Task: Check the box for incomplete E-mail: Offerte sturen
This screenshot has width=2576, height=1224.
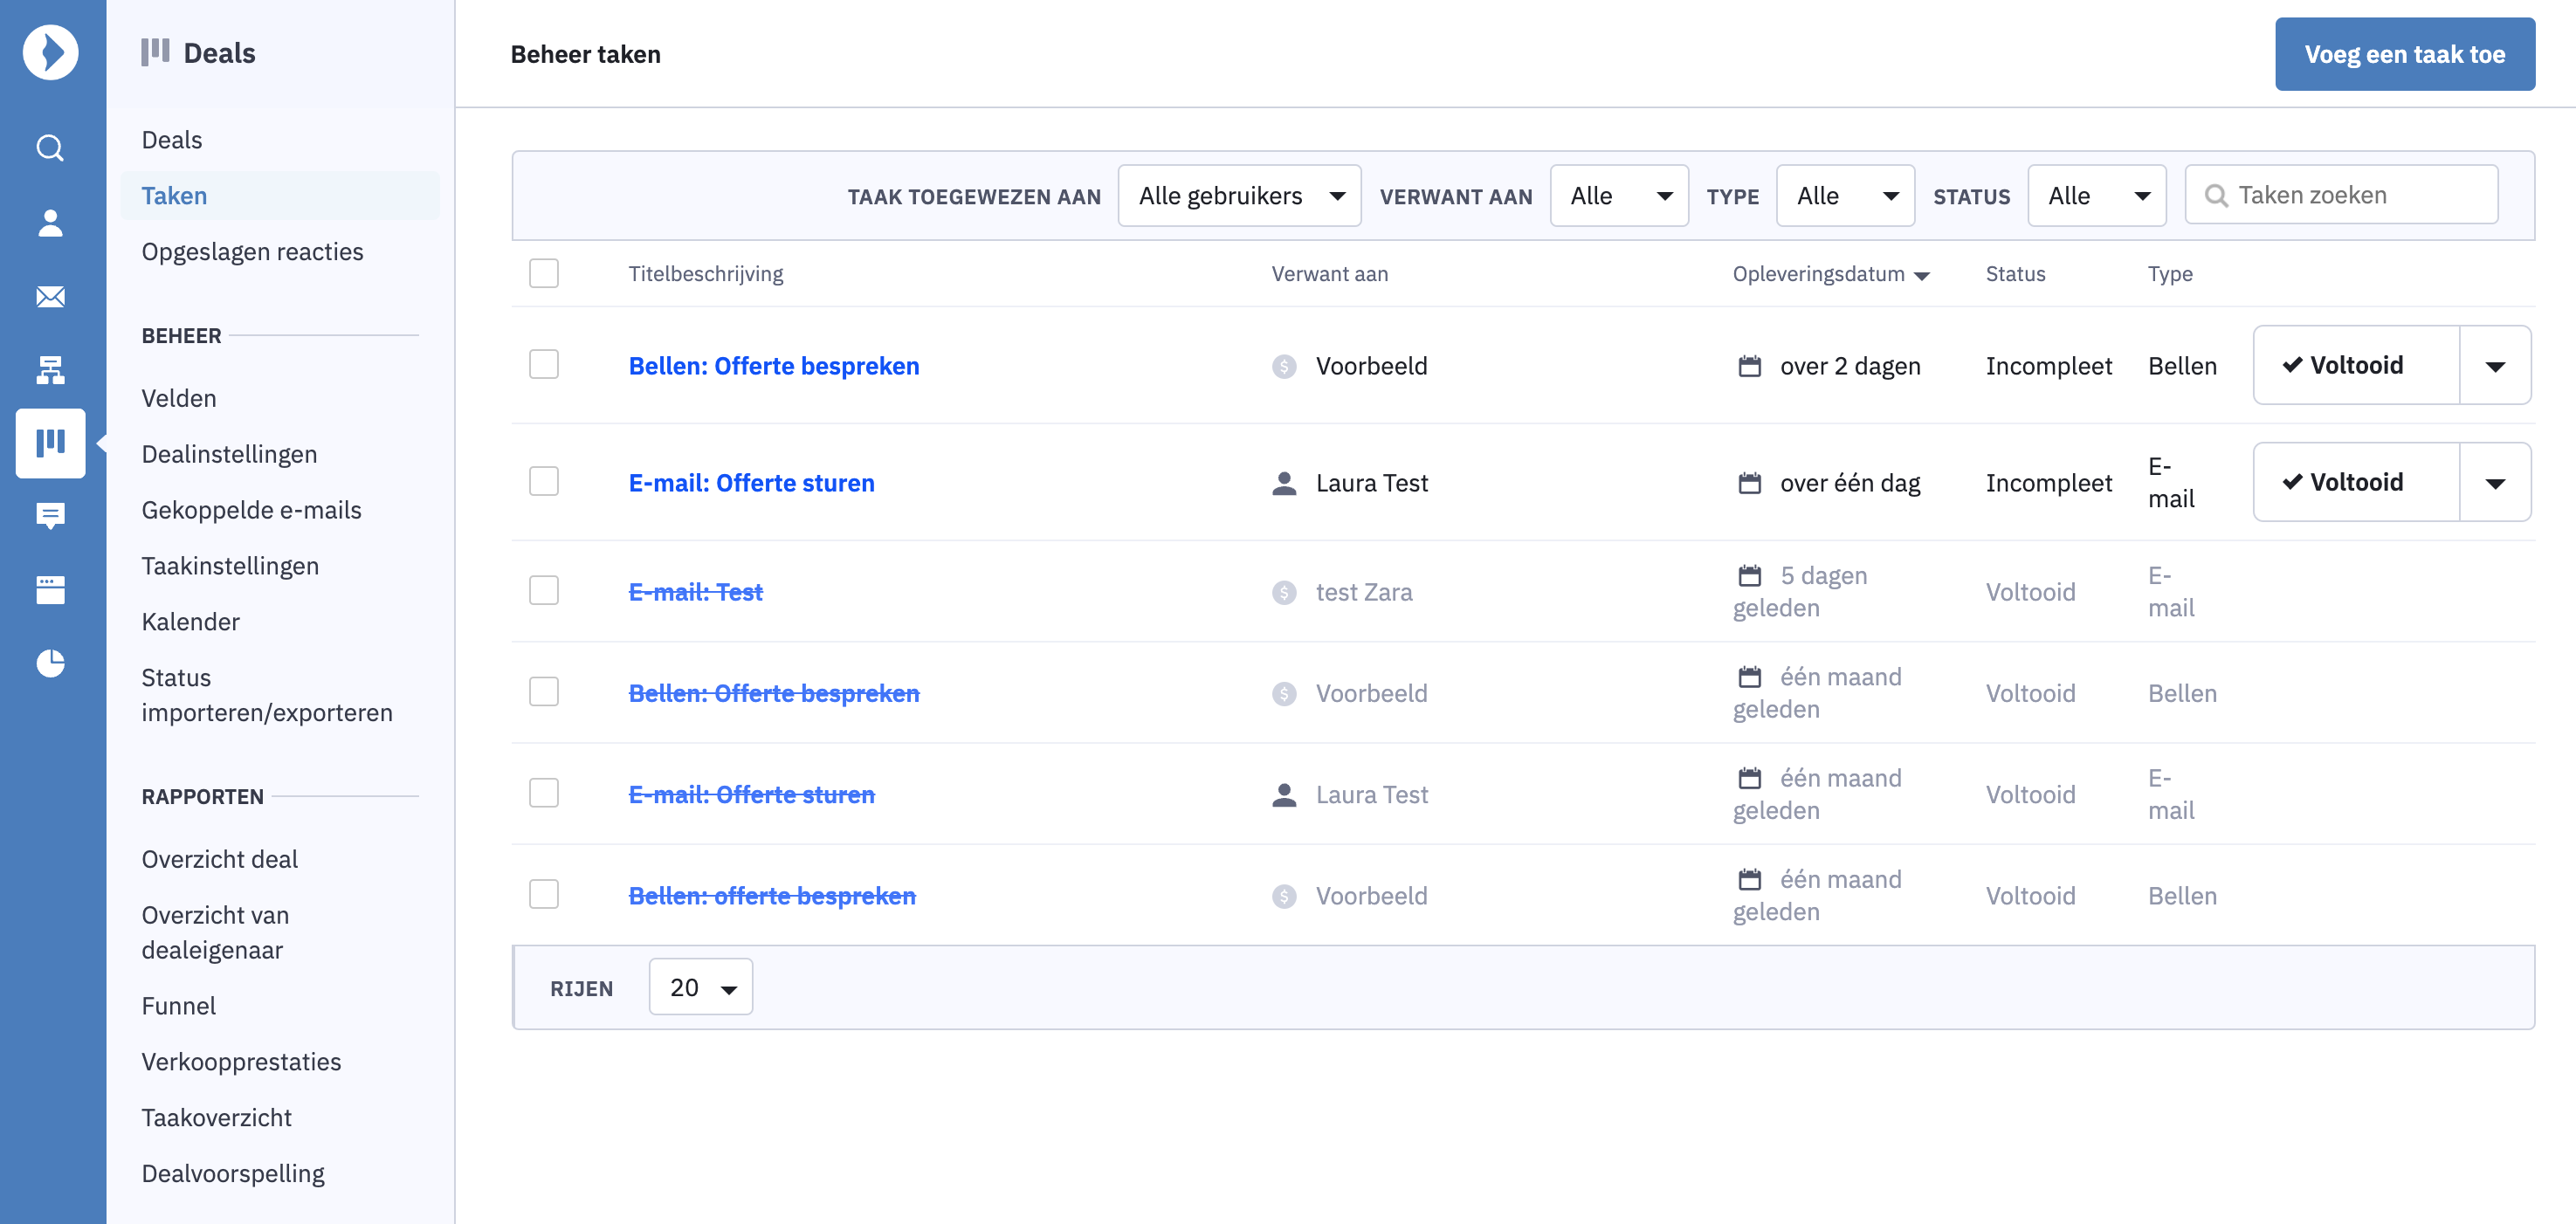Action: (543, 481)
